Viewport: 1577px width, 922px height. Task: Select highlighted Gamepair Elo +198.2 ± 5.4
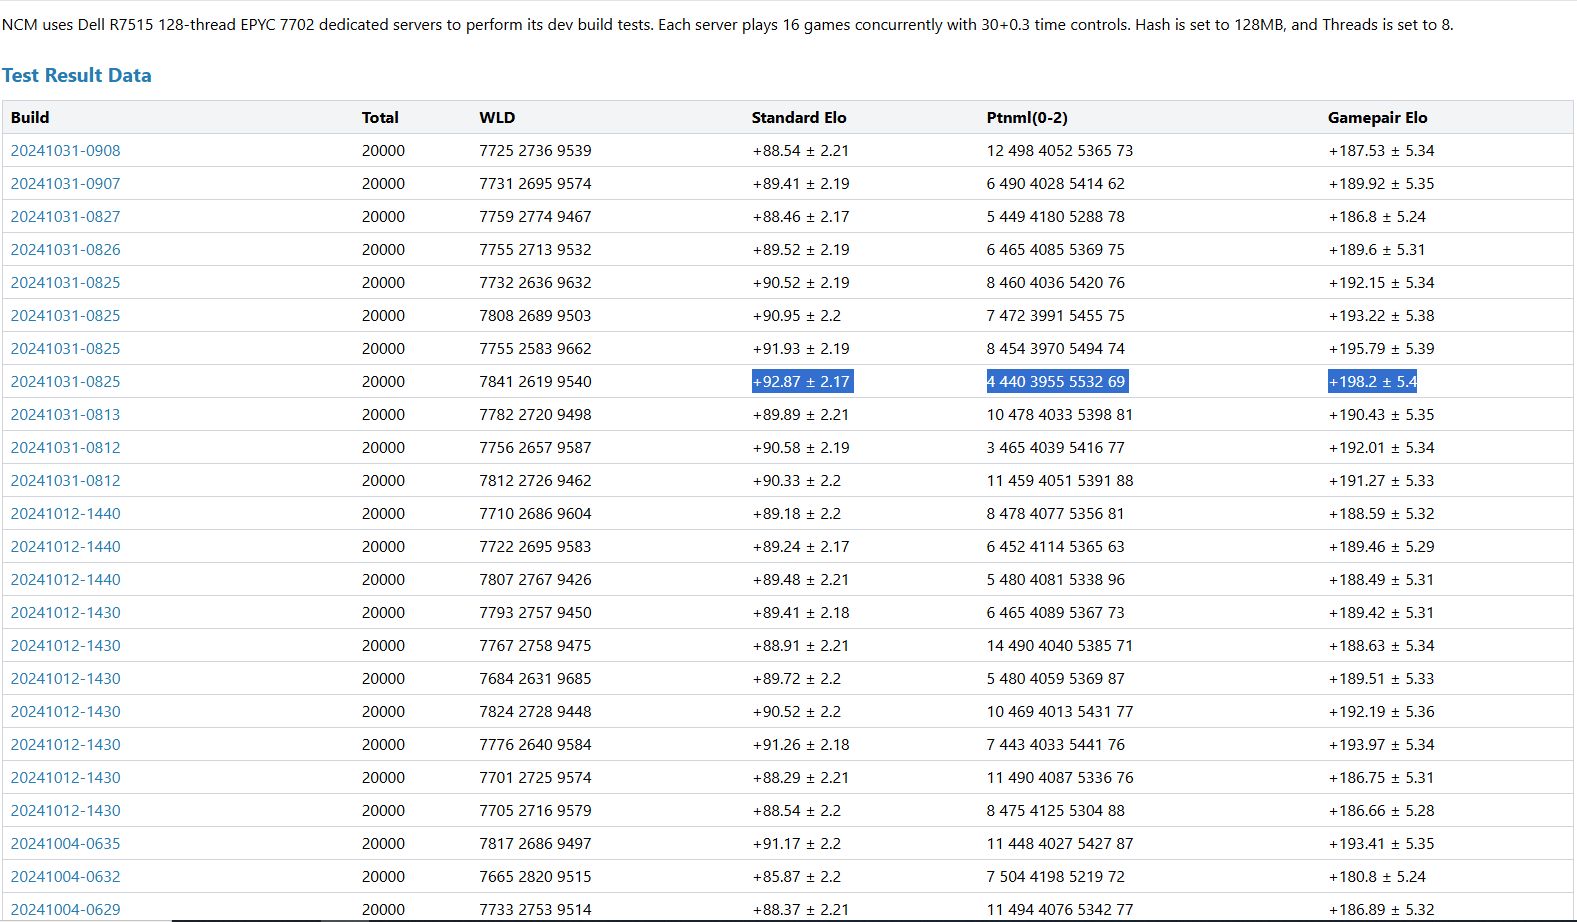pyautogui.click(x=1372, y=381)
